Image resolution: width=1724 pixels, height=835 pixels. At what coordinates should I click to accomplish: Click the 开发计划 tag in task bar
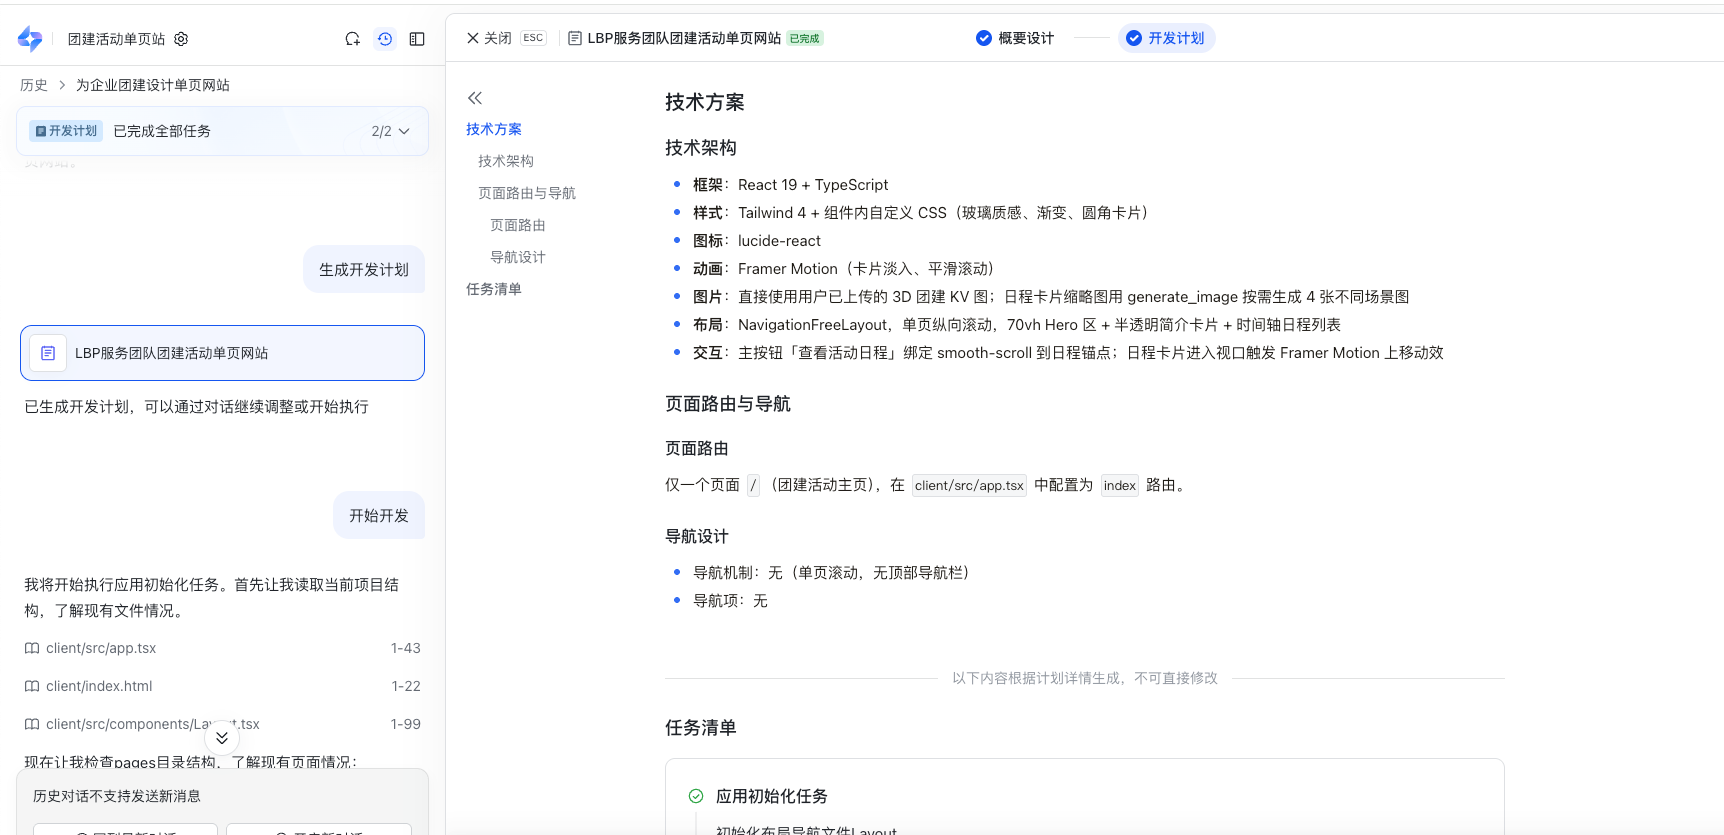(66, 131)
